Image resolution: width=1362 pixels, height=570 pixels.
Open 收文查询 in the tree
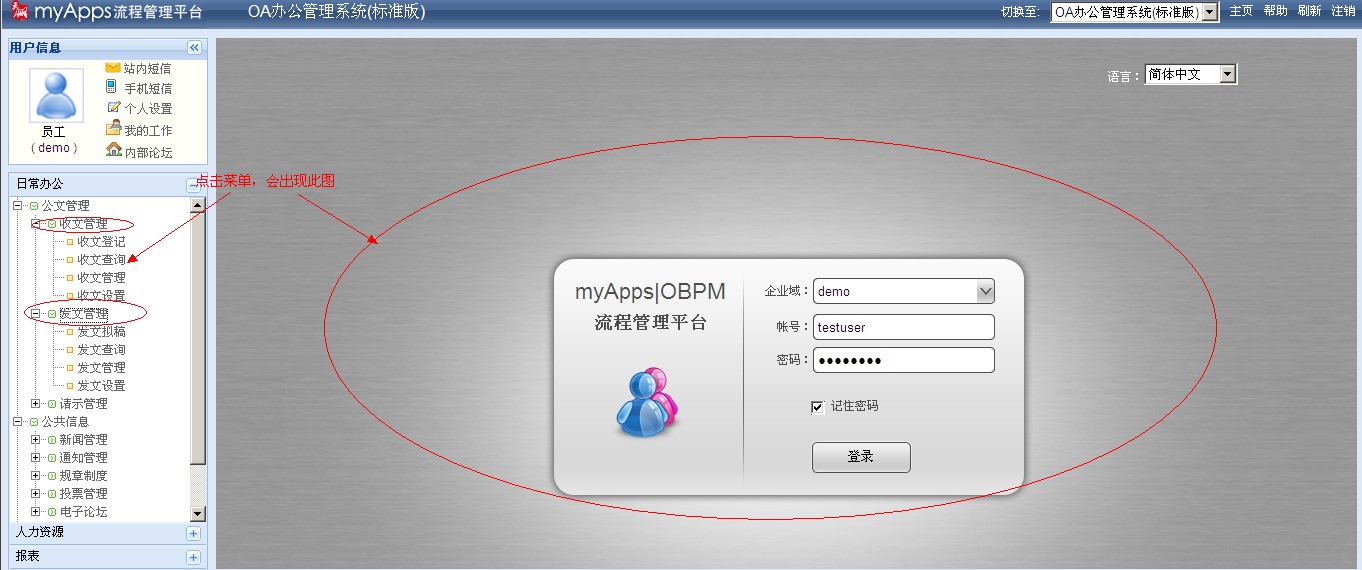(x=101, y=259)
